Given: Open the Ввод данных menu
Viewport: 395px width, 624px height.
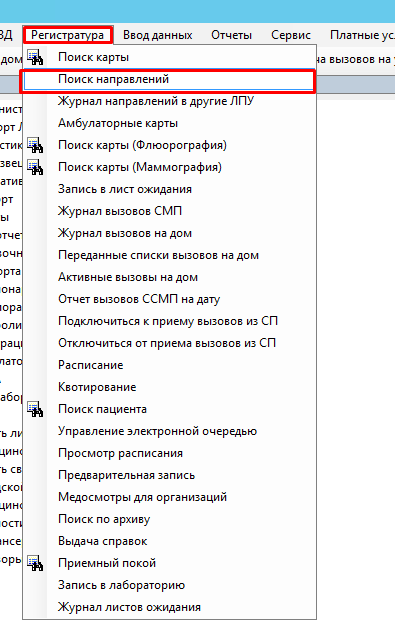Looking at the screenshot, I should [x=158, y=35].
